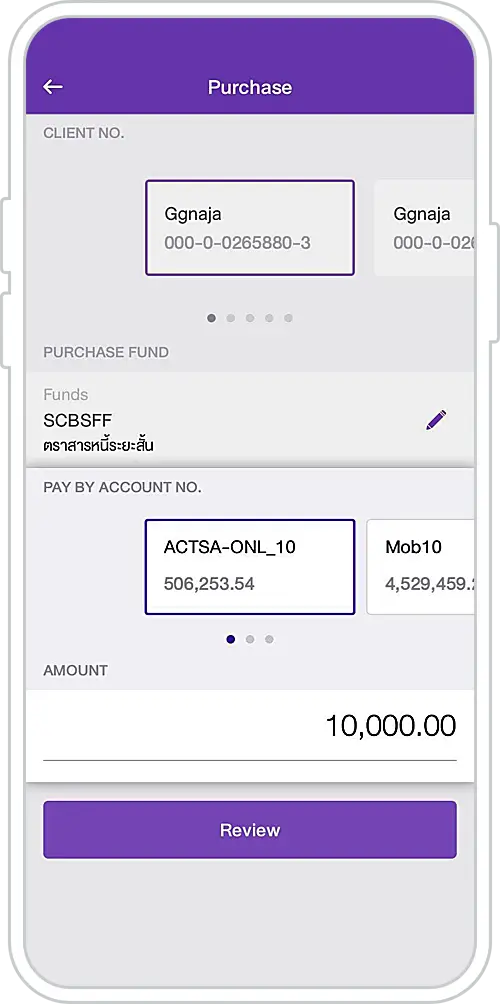Screen dimensions: 500x1004
Task: Tap the Purchase header title
Action: pos(250,87)
